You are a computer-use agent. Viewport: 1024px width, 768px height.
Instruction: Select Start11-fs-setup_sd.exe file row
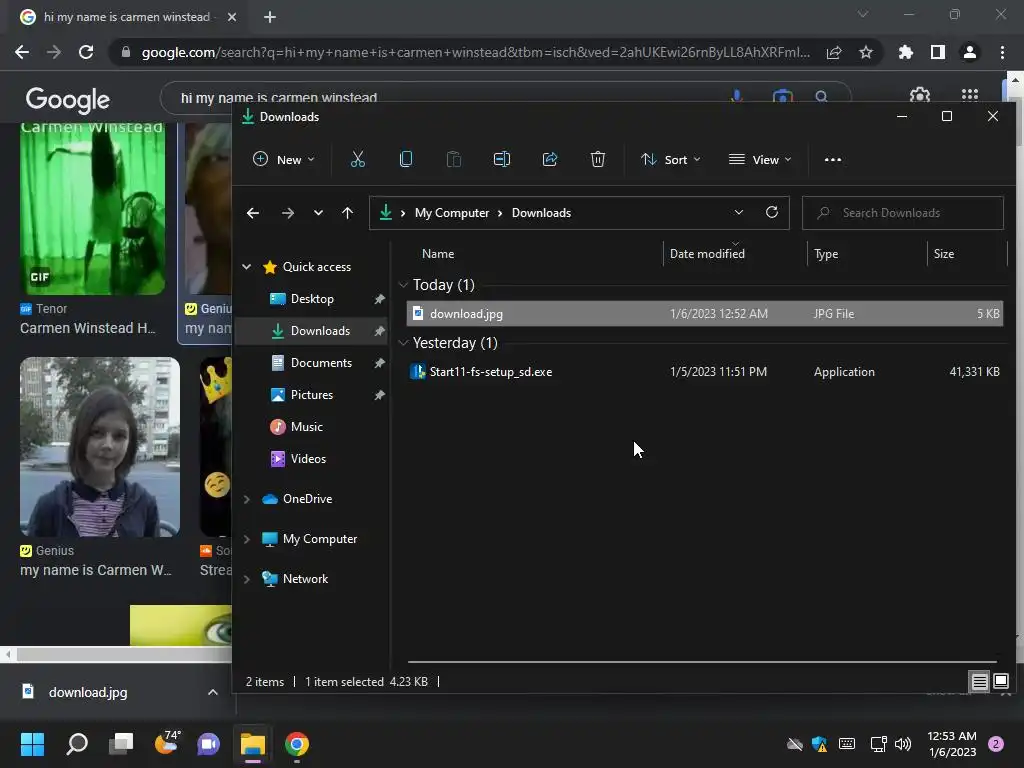coord(705,372)
